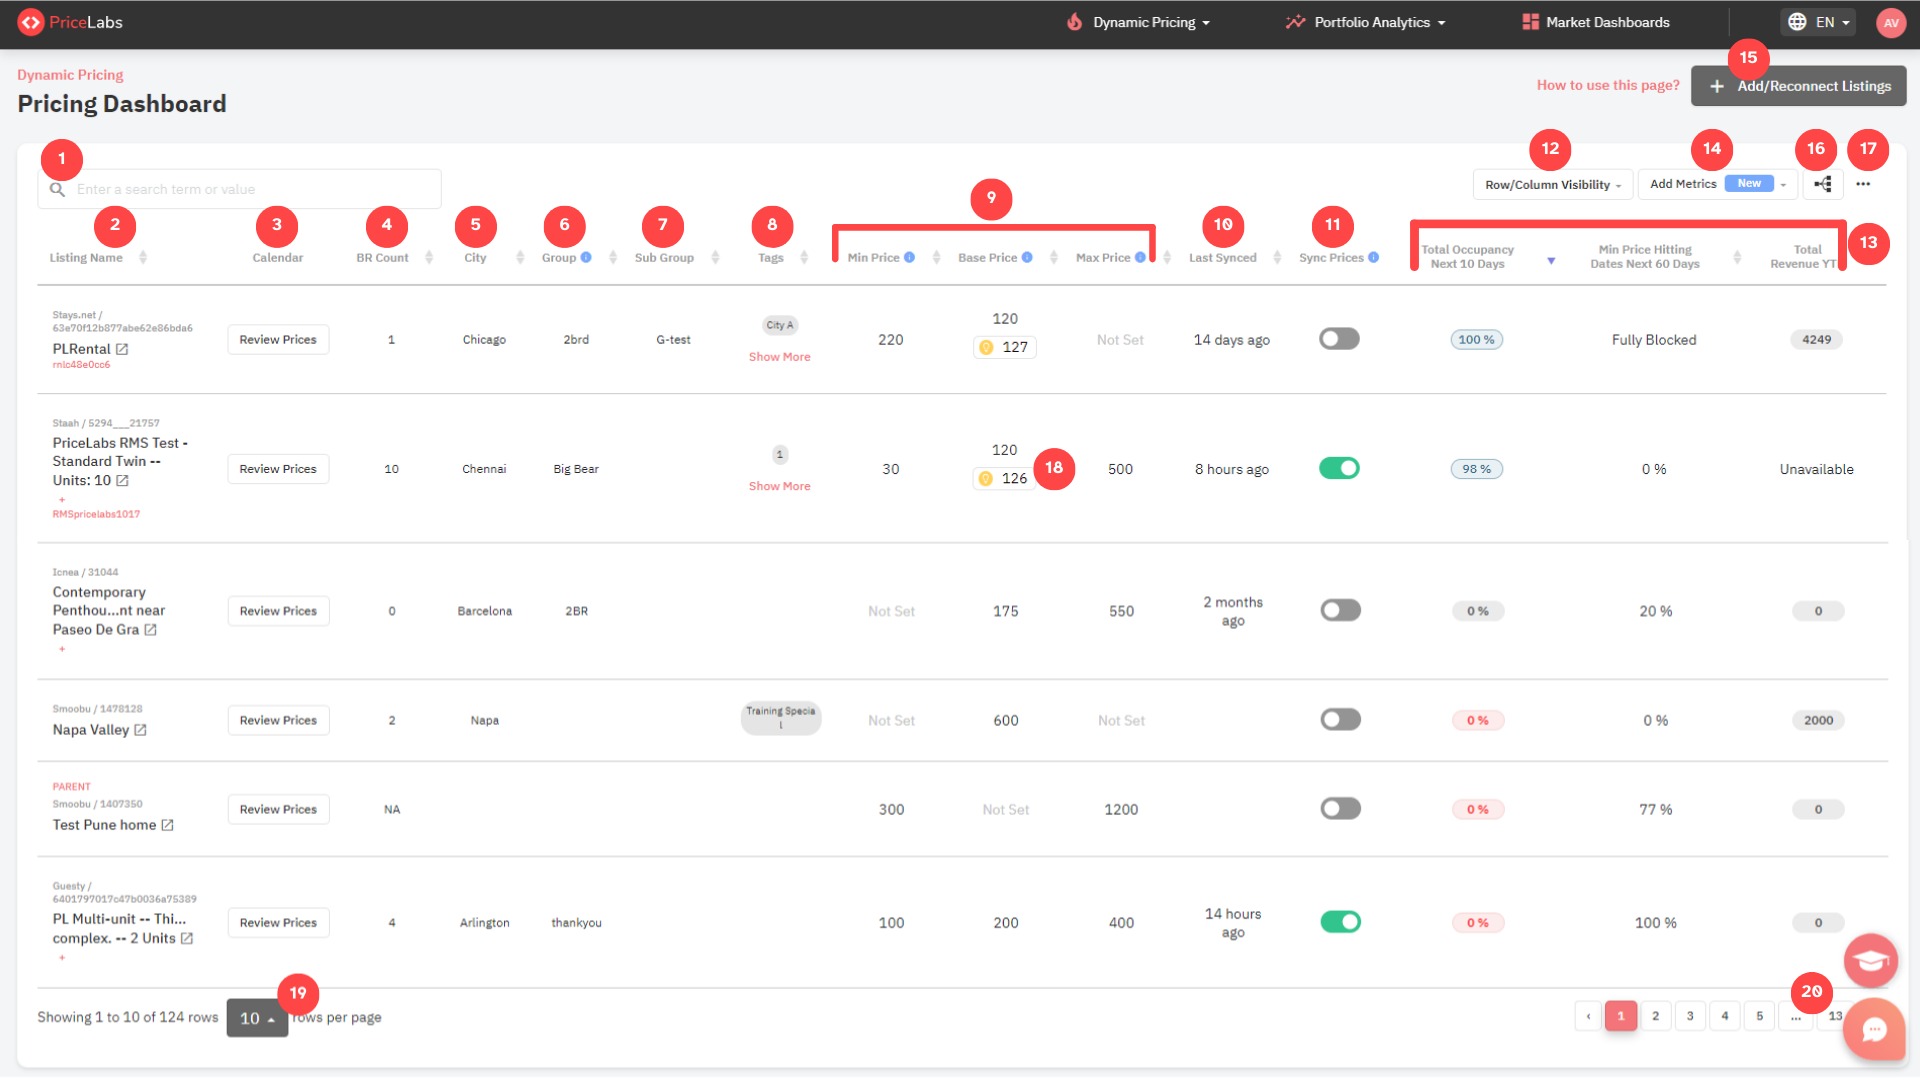Open the Row/Column Visibility dropdown
Viewport: 1920px width, 1080px height.
tap(1551, 184)
